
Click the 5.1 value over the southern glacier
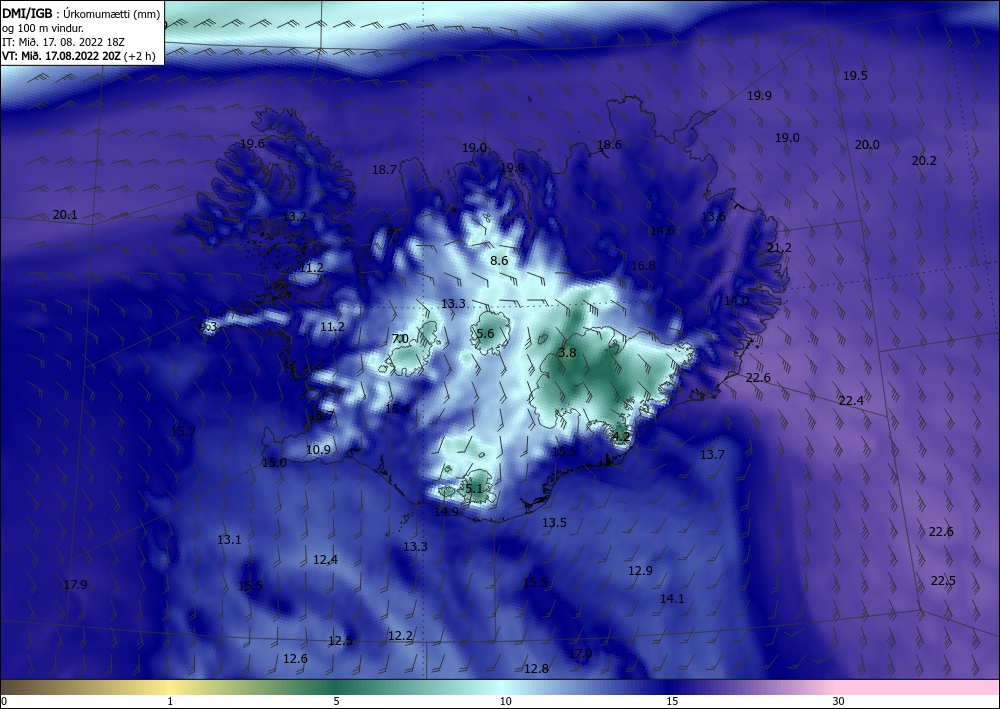click(474, 488)
